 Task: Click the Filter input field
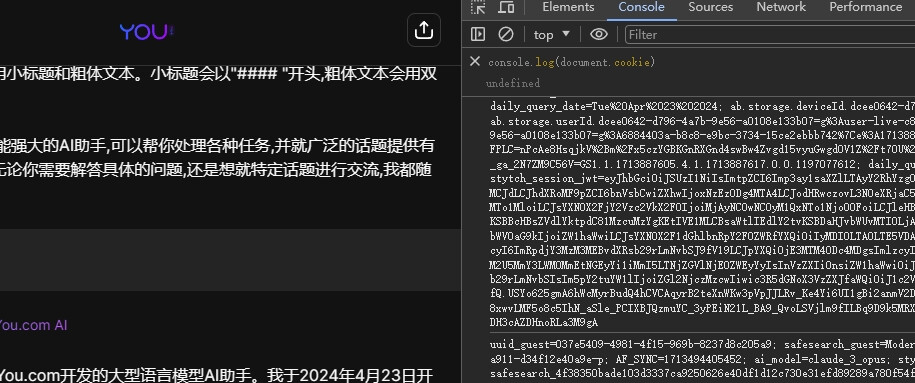770,34
